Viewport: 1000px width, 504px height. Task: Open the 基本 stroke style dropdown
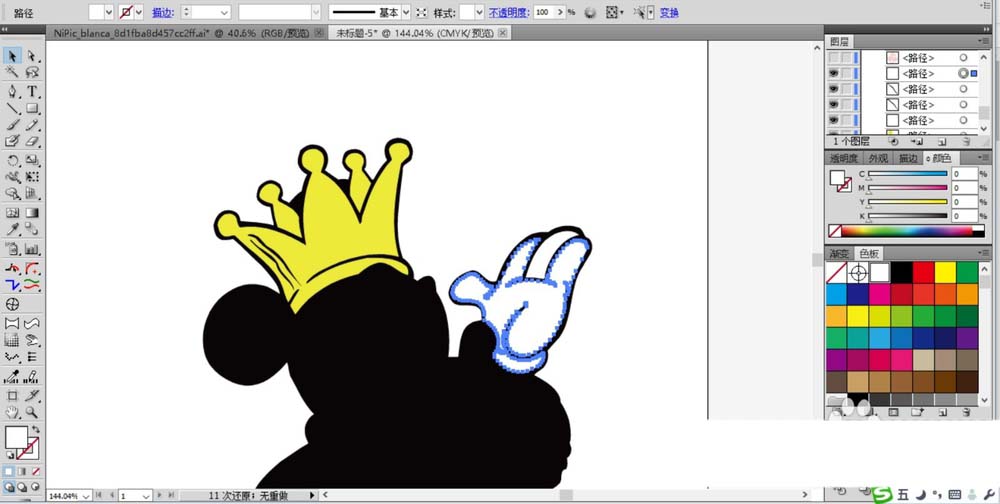coord(406,12)
